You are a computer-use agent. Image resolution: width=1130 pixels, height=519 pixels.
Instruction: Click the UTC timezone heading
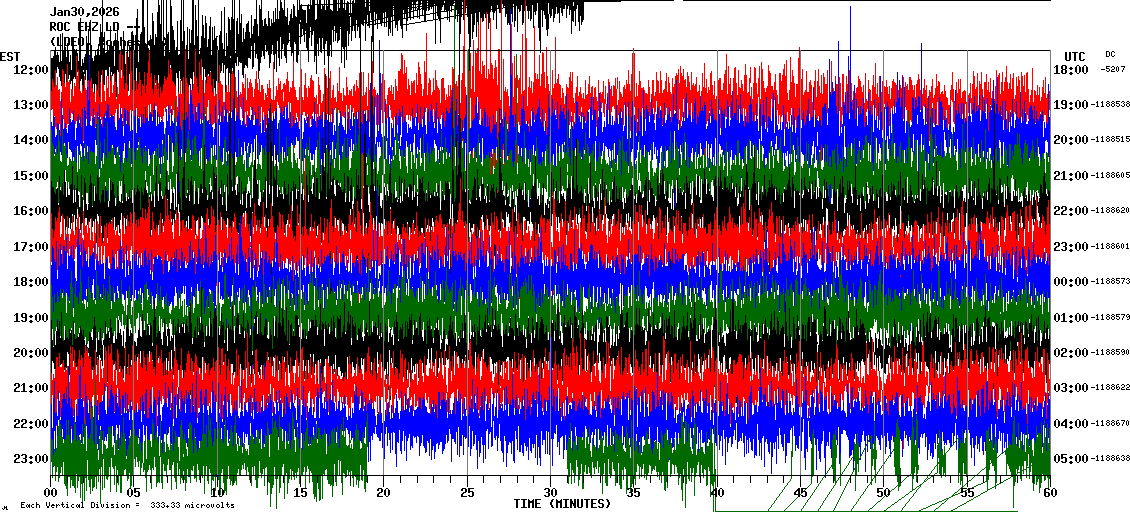tap(1075, 56)
